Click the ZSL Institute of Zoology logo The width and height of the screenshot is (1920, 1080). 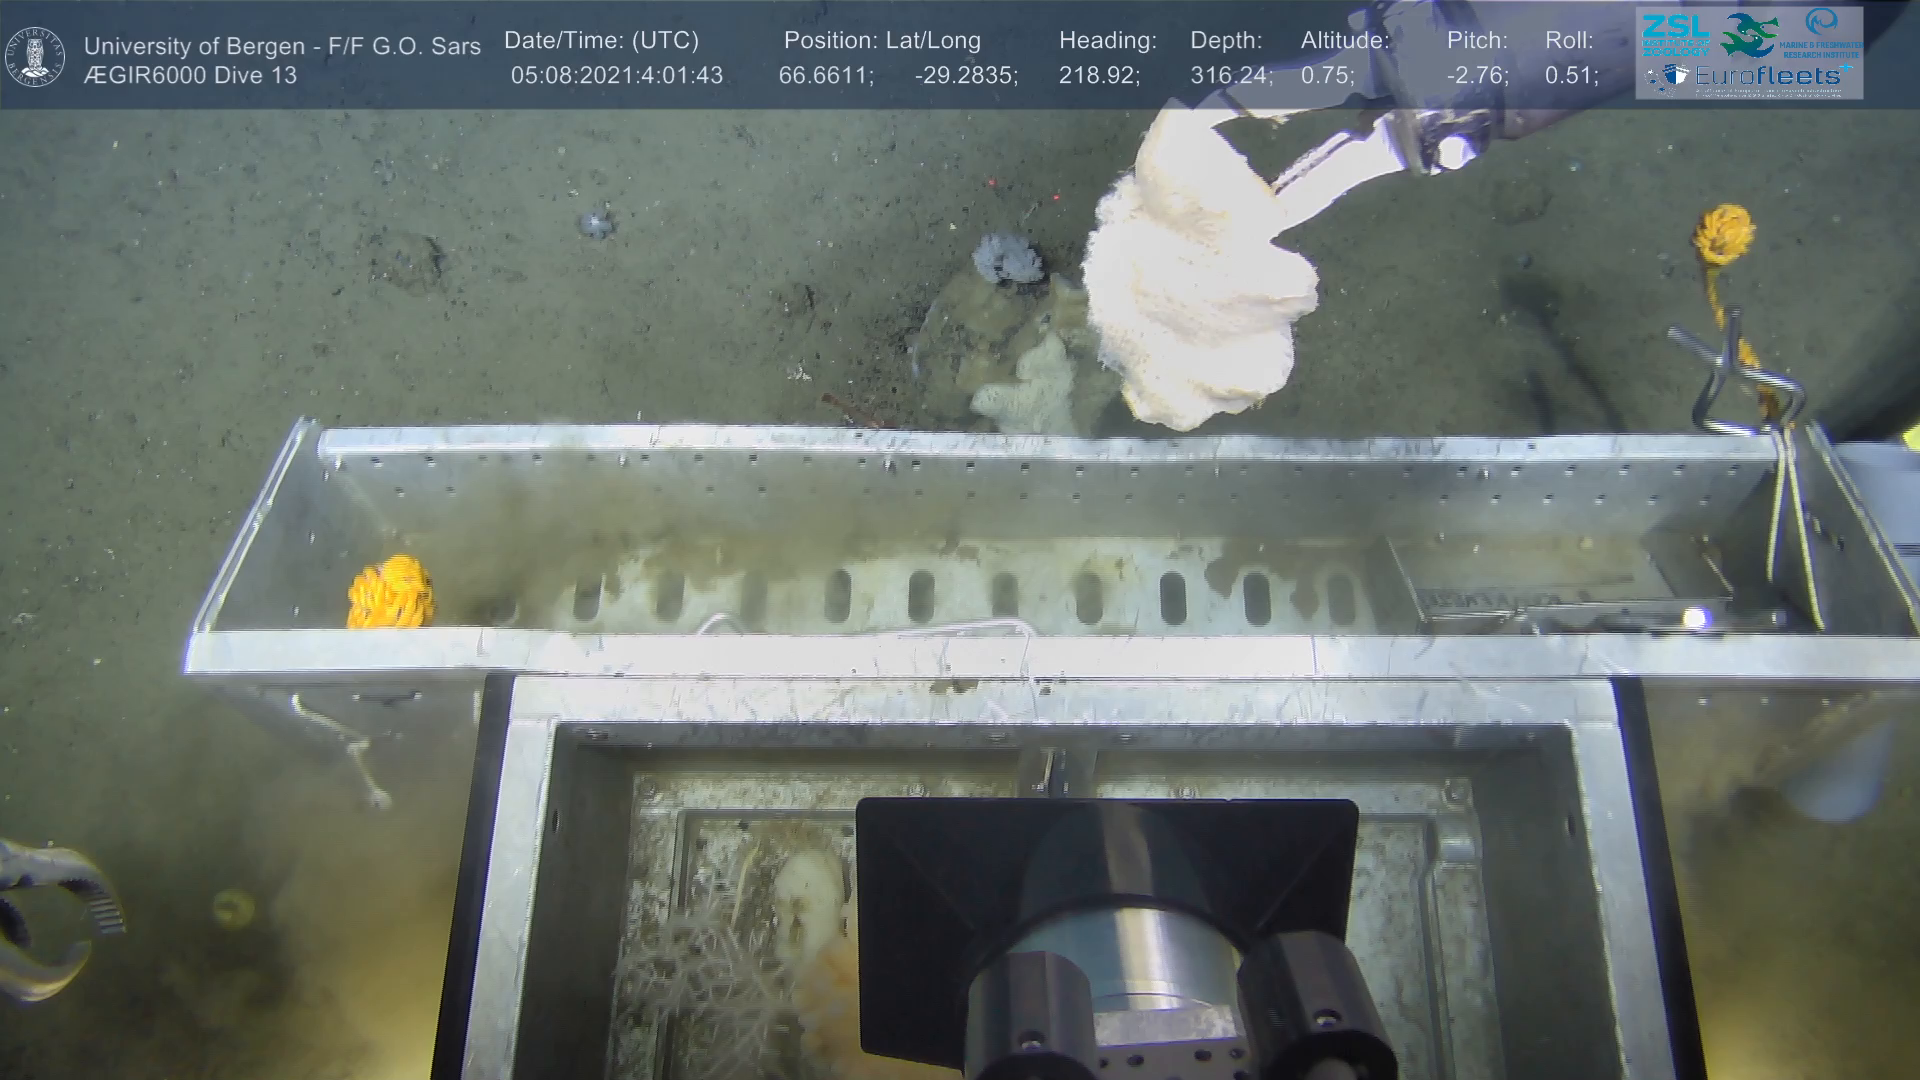tap(1675, 33)
